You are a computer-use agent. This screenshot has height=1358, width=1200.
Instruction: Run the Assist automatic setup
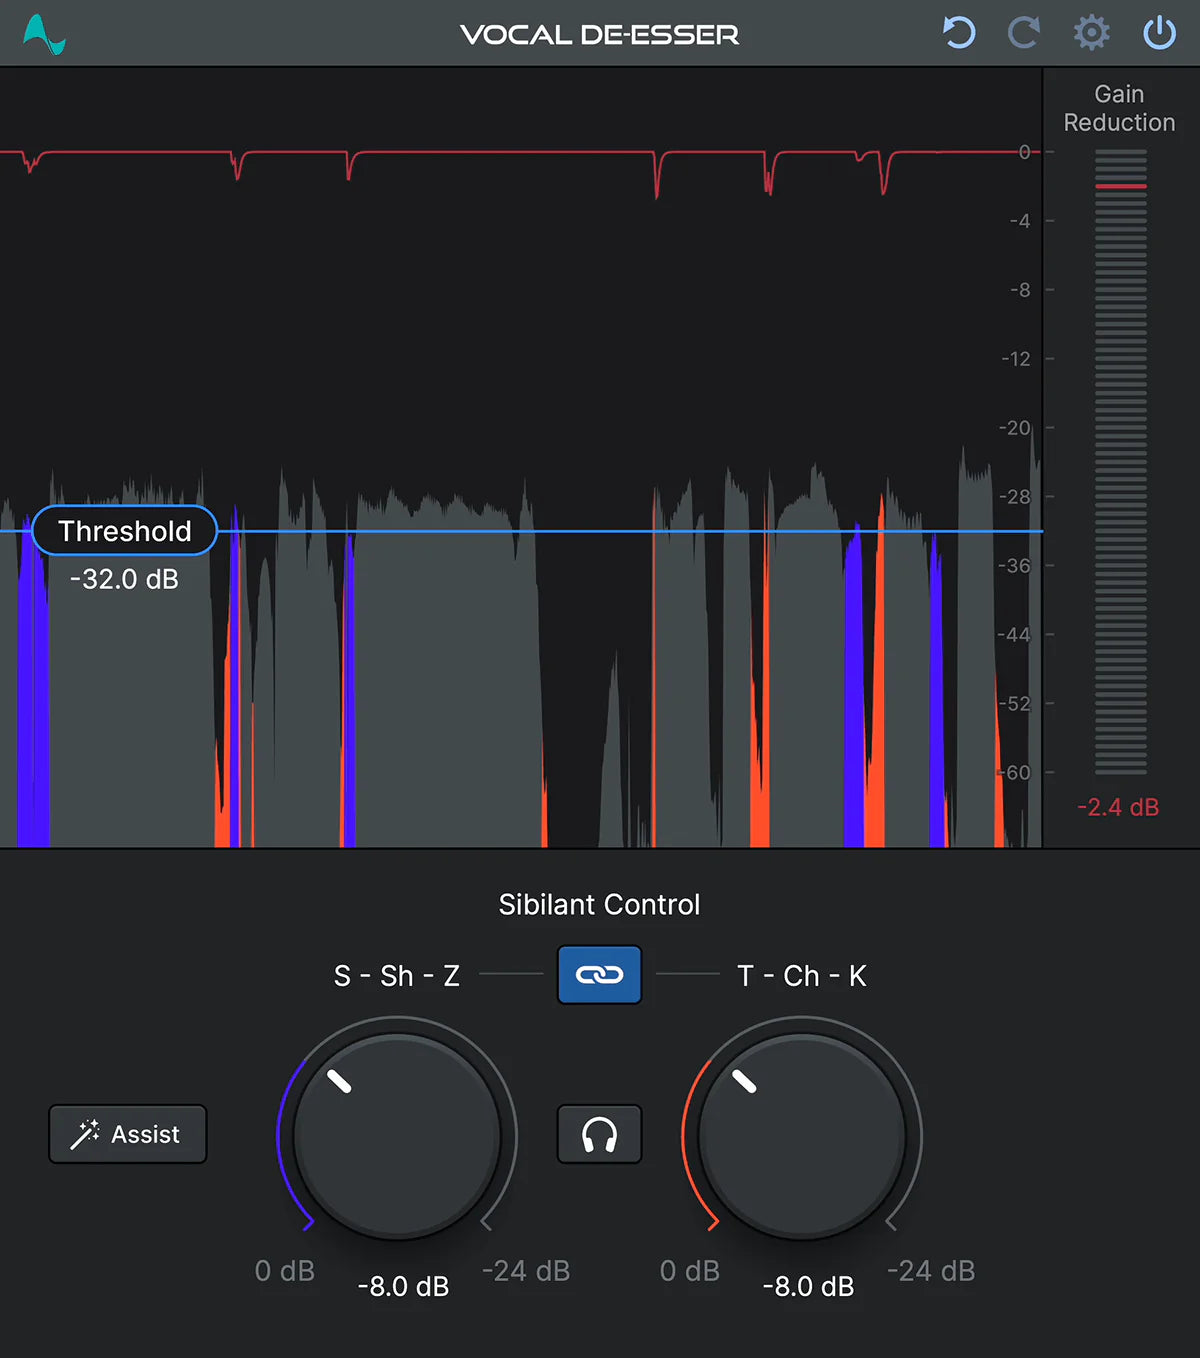[x=127, y=1134]
